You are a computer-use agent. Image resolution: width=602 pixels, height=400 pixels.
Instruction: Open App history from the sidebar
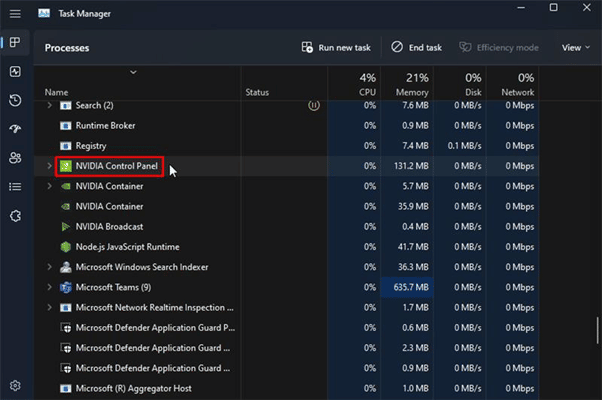pos(15,100)
